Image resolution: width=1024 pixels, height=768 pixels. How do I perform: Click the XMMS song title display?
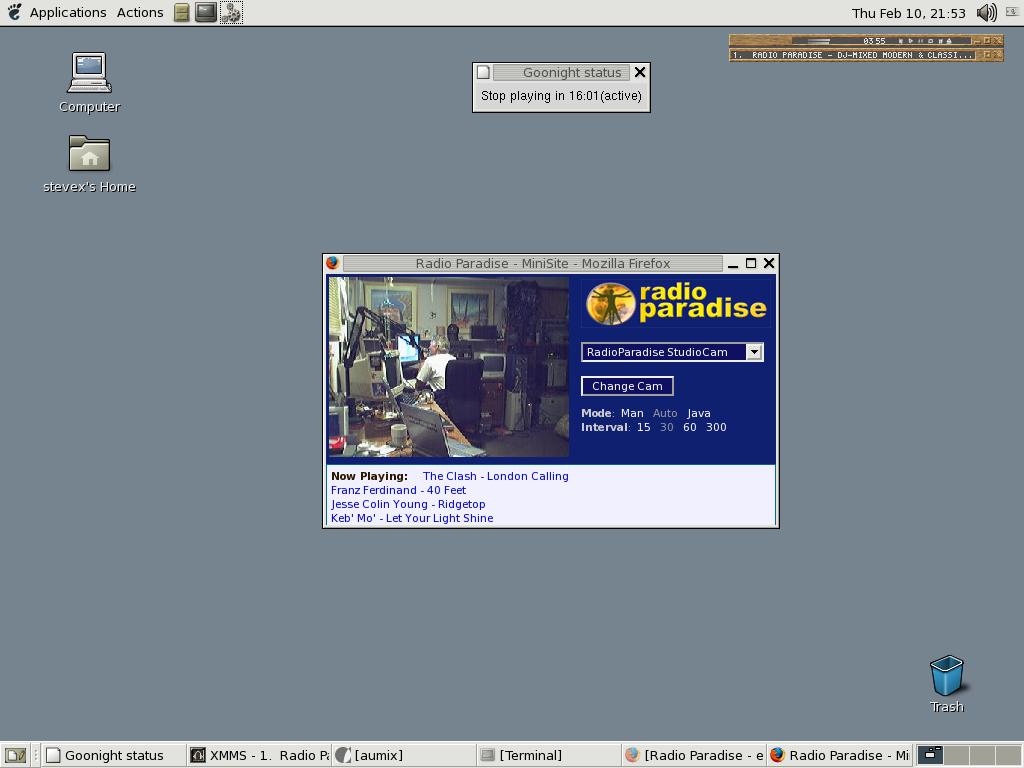[853, 55]
